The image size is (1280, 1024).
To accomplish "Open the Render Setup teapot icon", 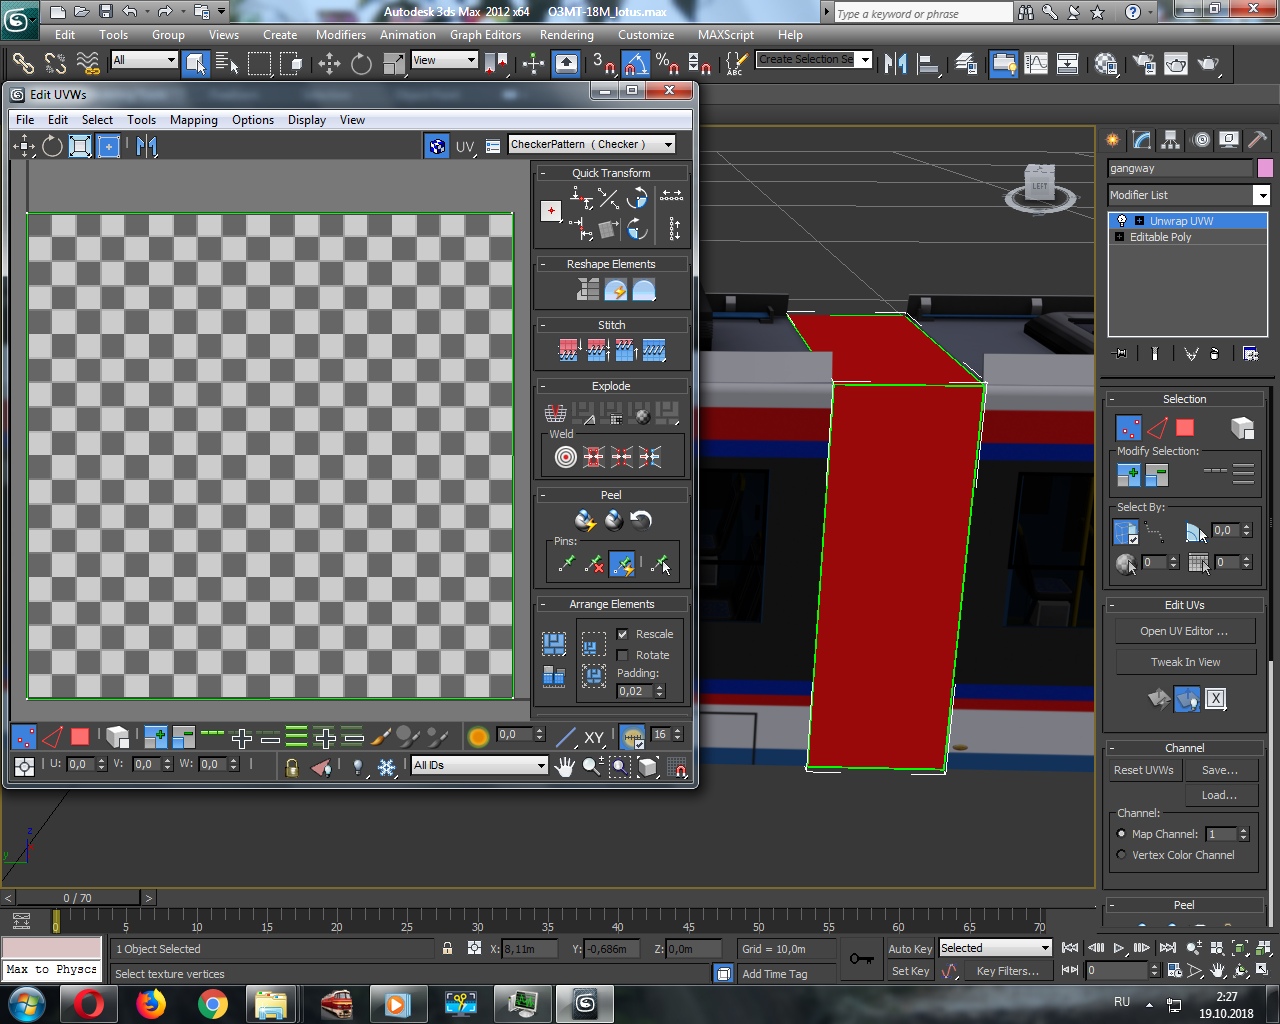I will (x=1143, y=64).
